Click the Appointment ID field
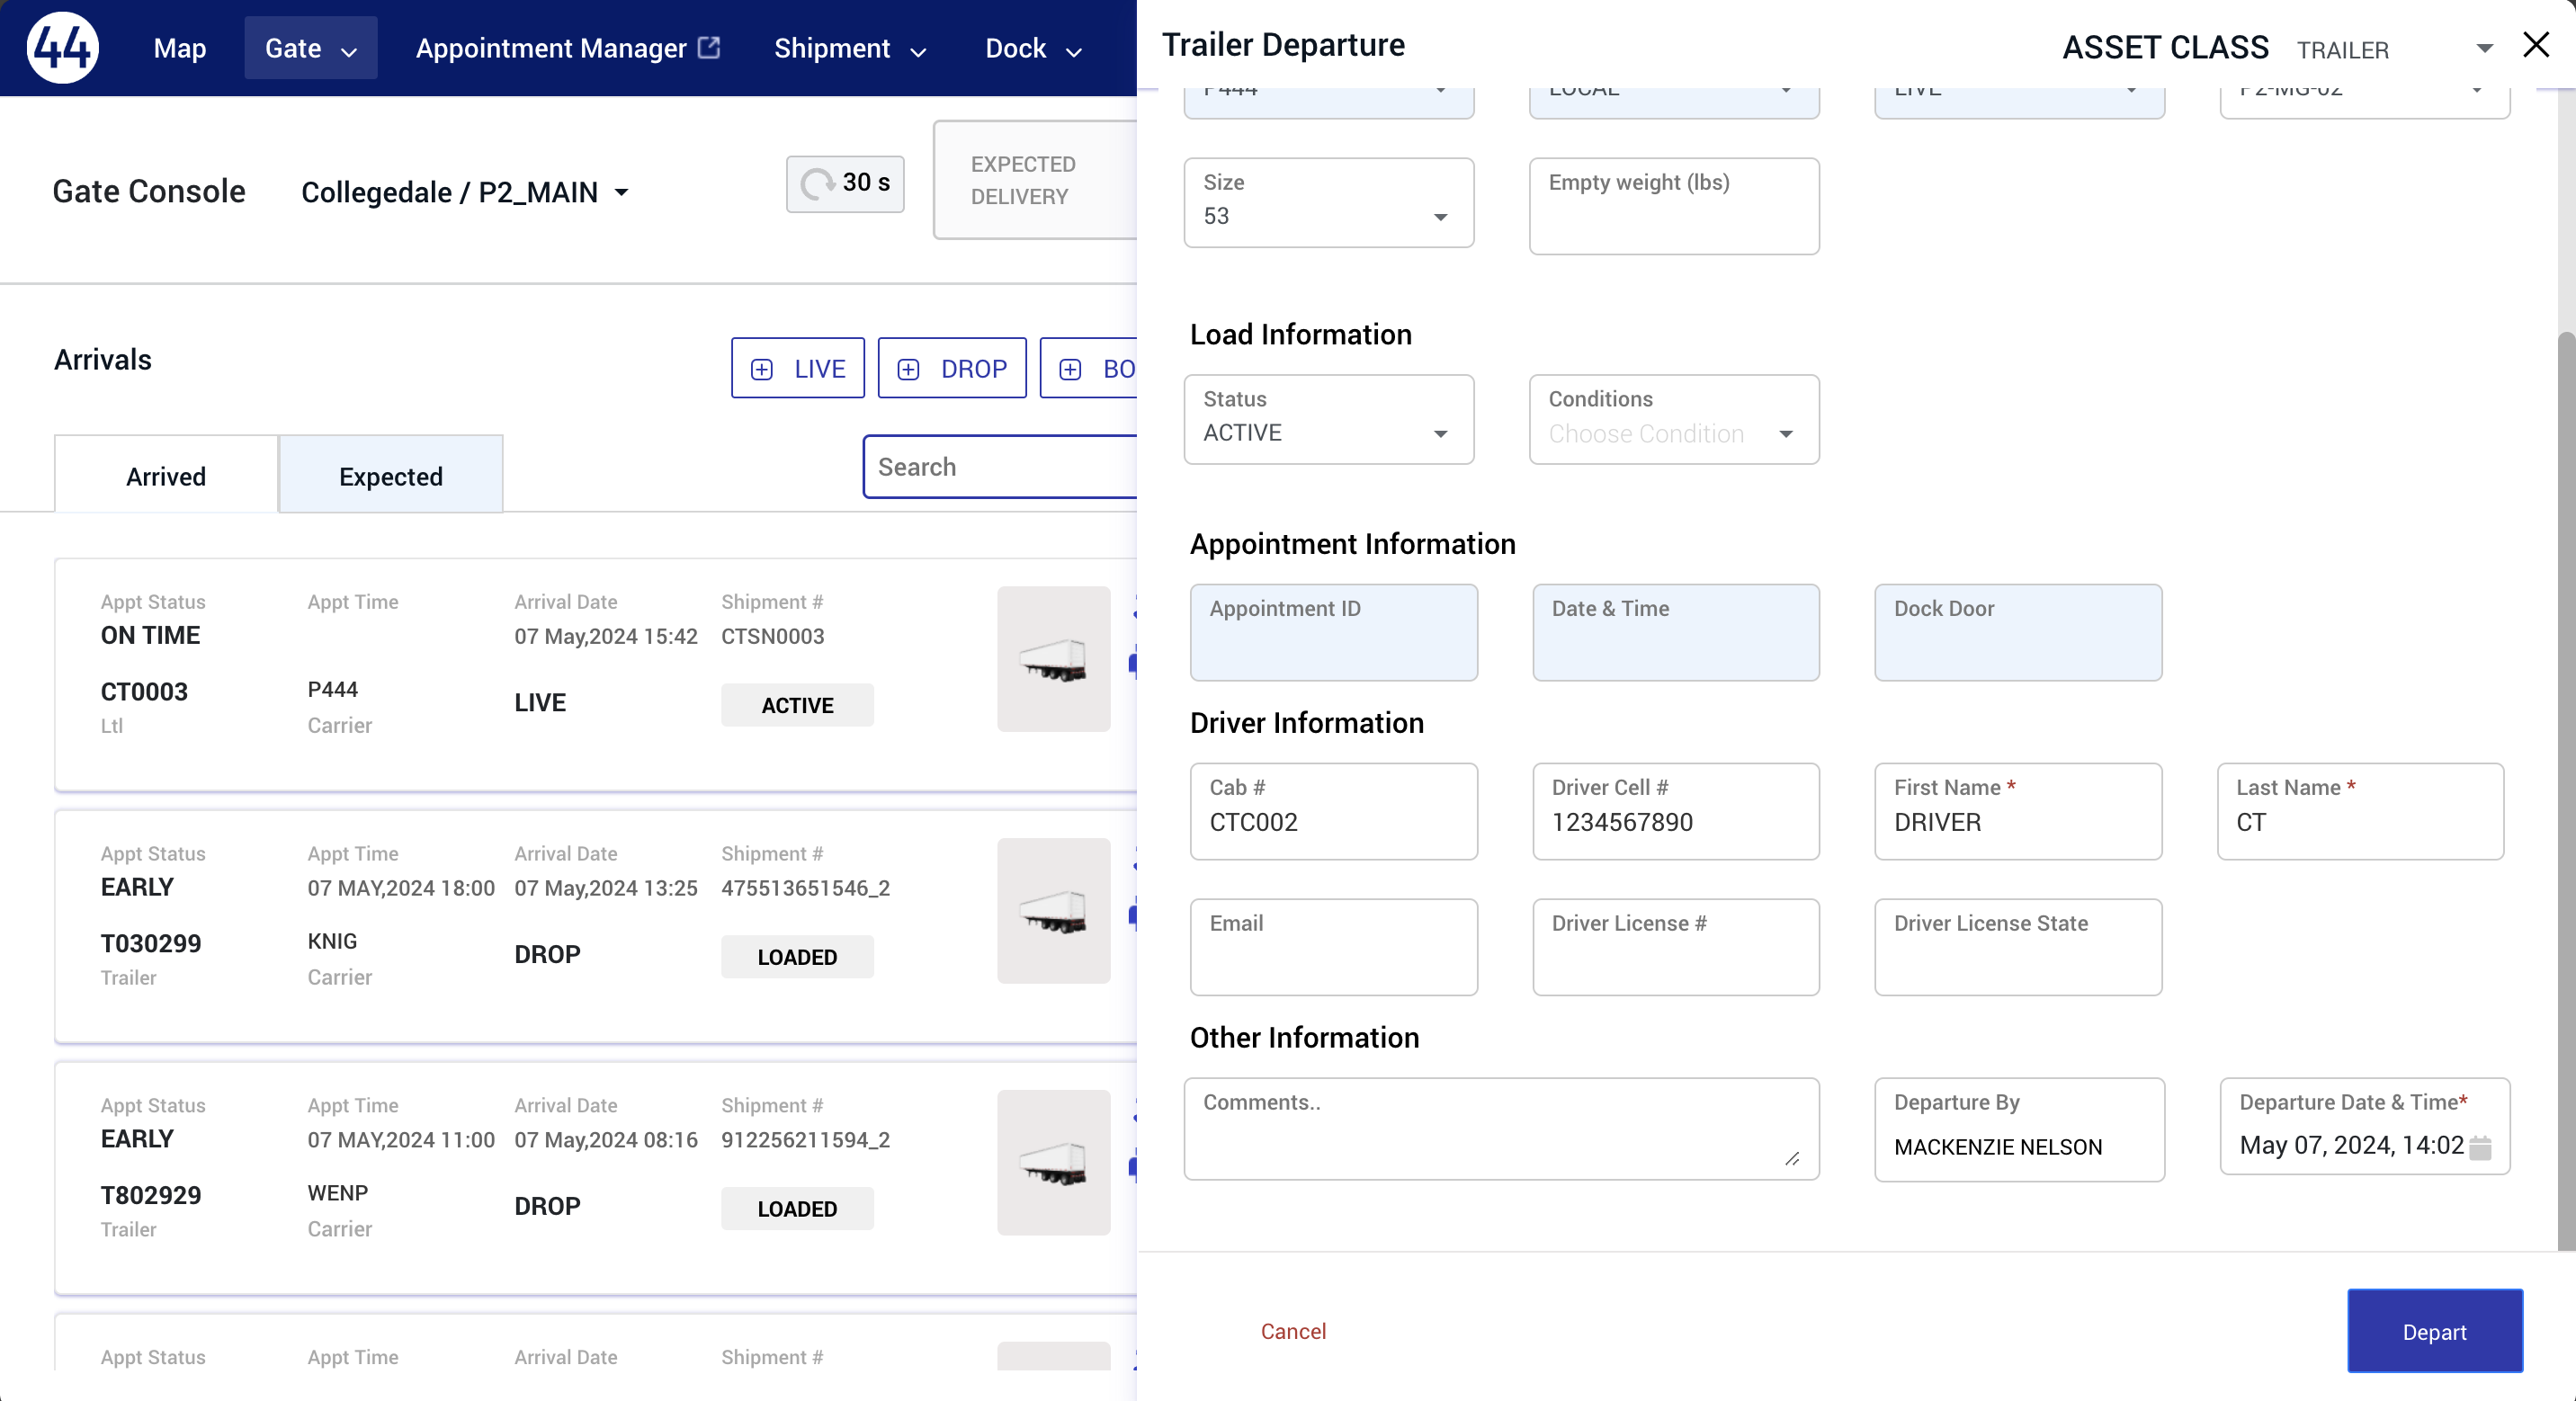This screenshot has height=1401, width=2576. click(x=1333, y=633)
